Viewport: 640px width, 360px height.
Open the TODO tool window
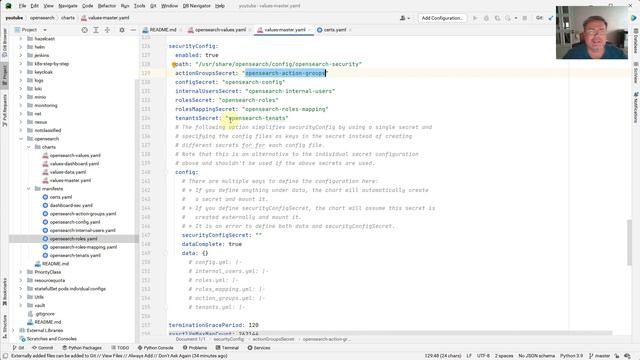click(120, 348)
